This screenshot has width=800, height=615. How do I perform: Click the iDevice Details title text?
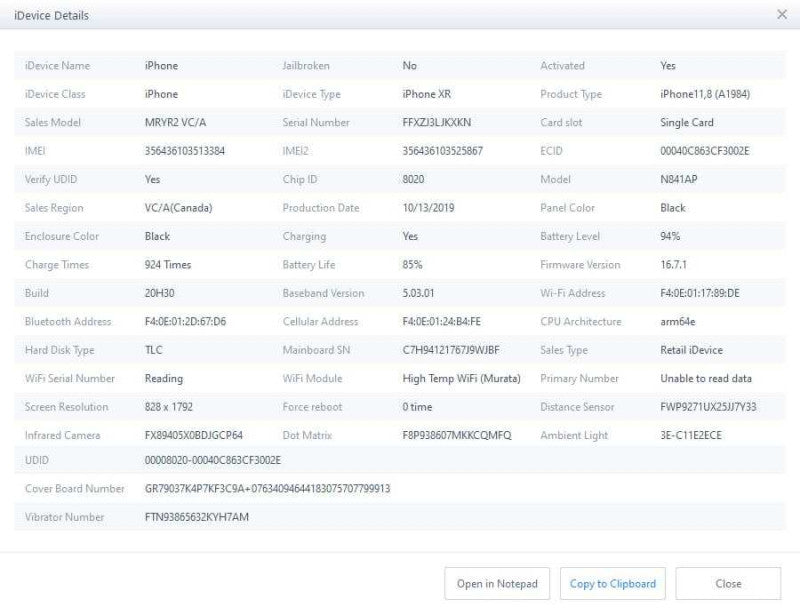52,15
